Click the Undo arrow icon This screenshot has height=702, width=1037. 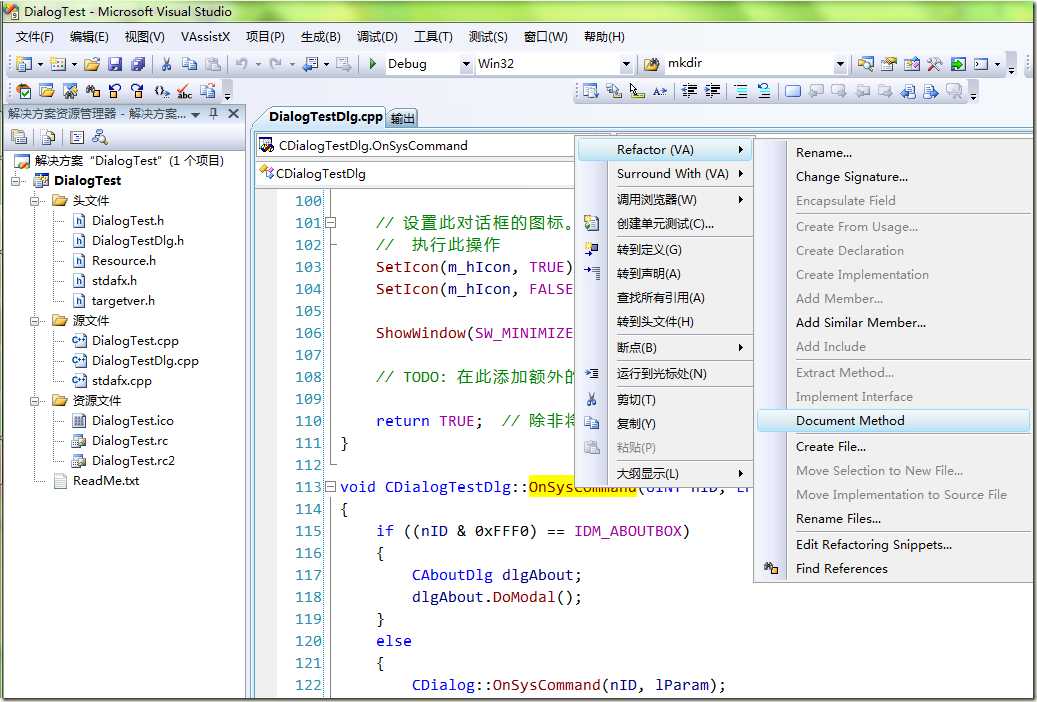pos(241,64)
